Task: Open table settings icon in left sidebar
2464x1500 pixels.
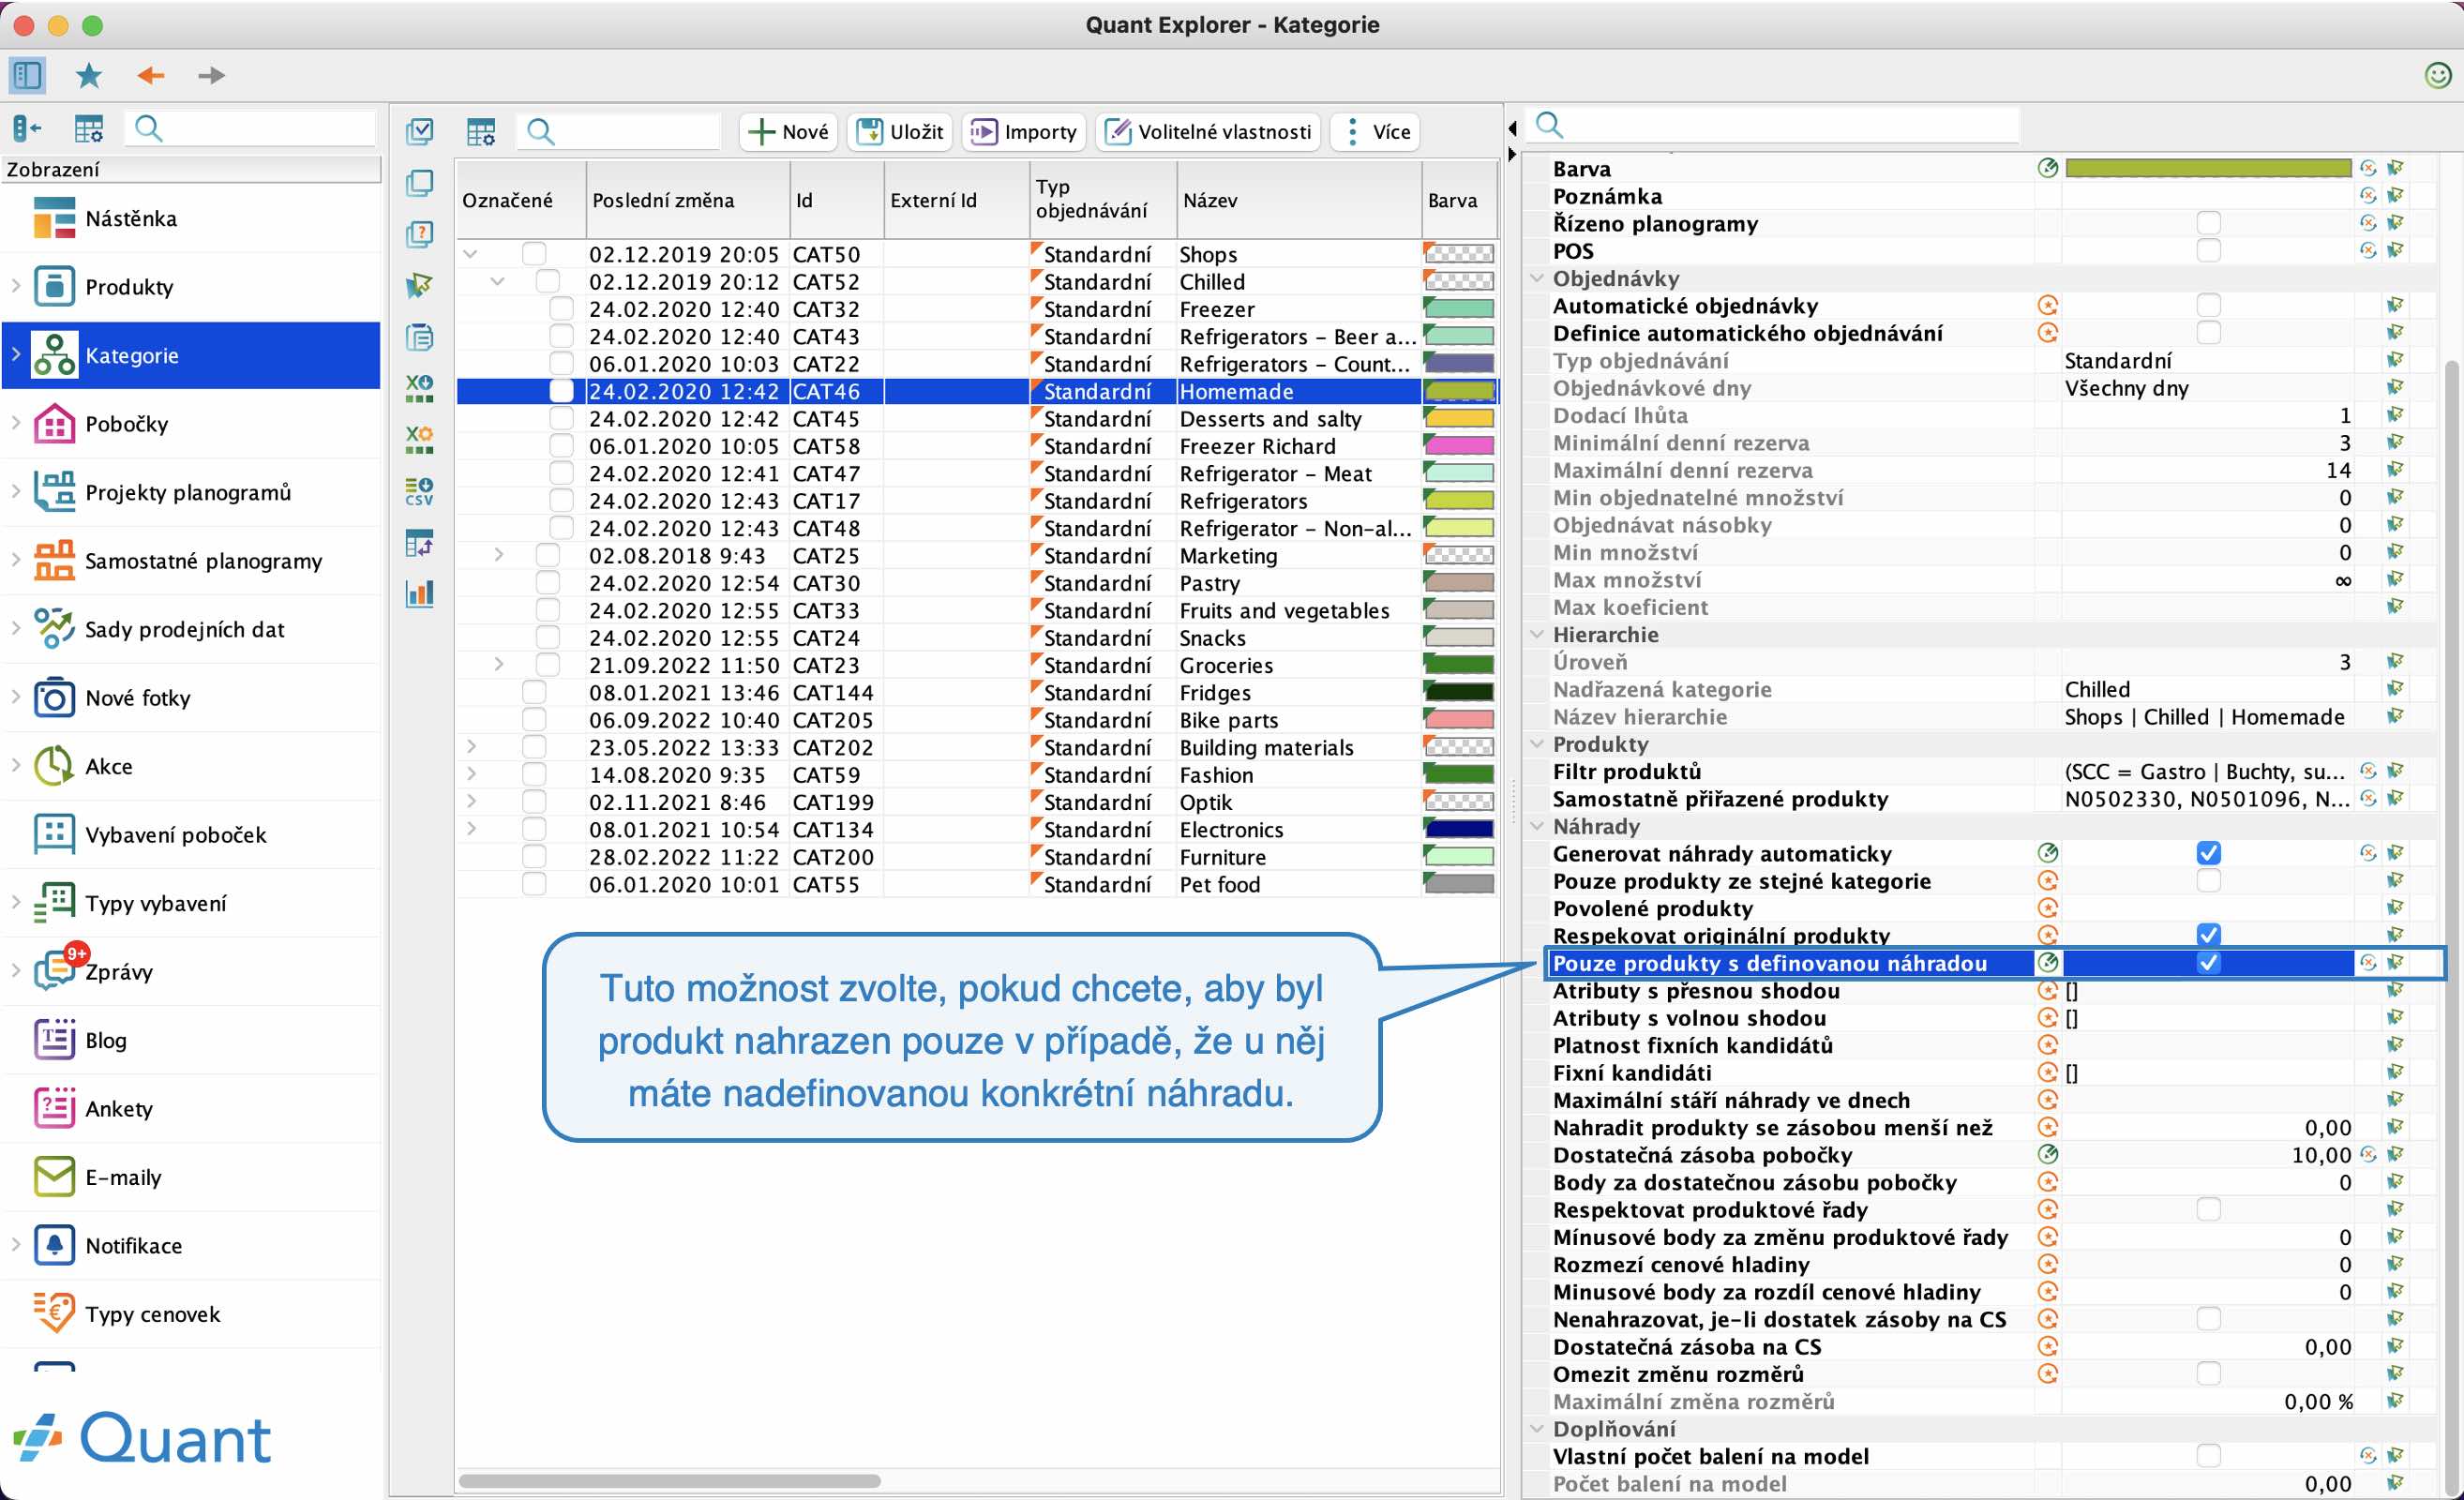Action: click(x=89, y=128)
